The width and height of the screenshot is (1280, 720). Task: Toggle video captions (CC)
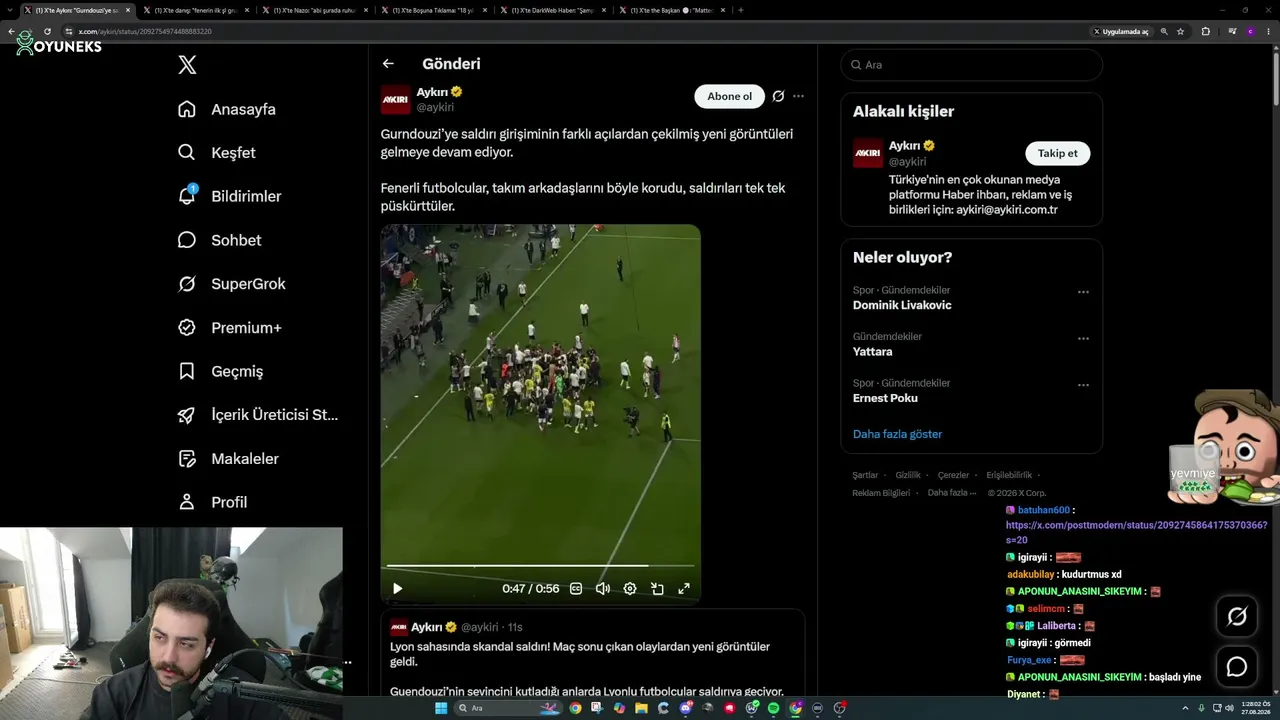click(x=576, y=589)
